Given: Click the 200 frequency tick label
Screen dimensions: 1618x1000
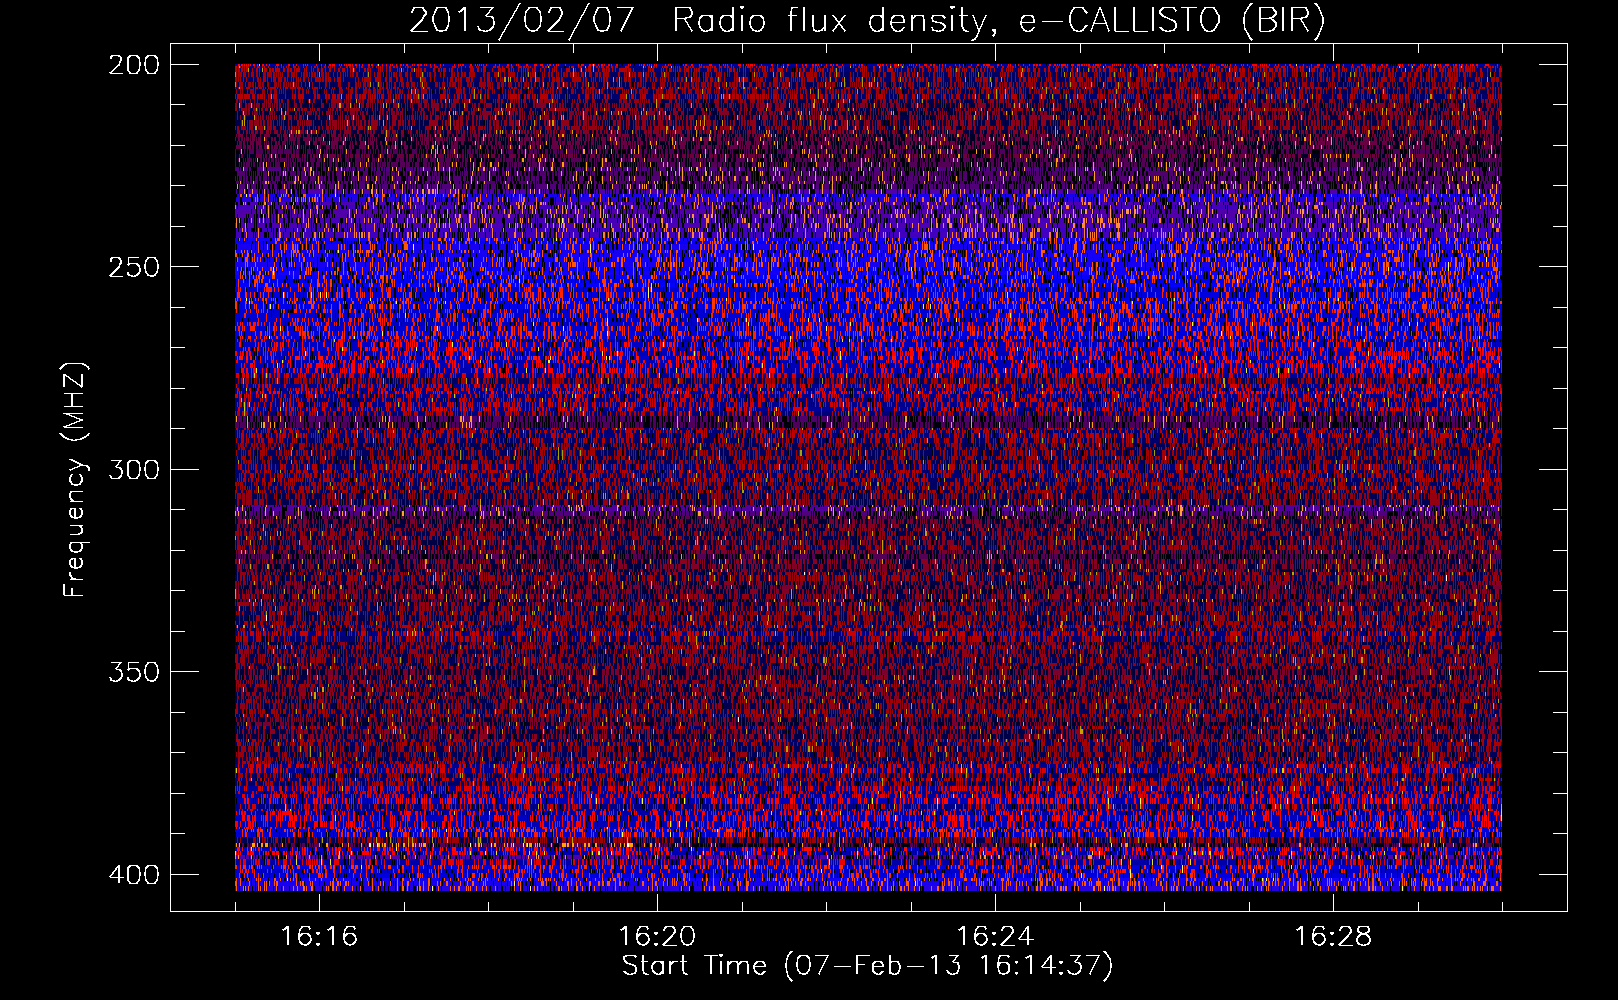Looking at the screenshot, I should (x=133, y=65).
